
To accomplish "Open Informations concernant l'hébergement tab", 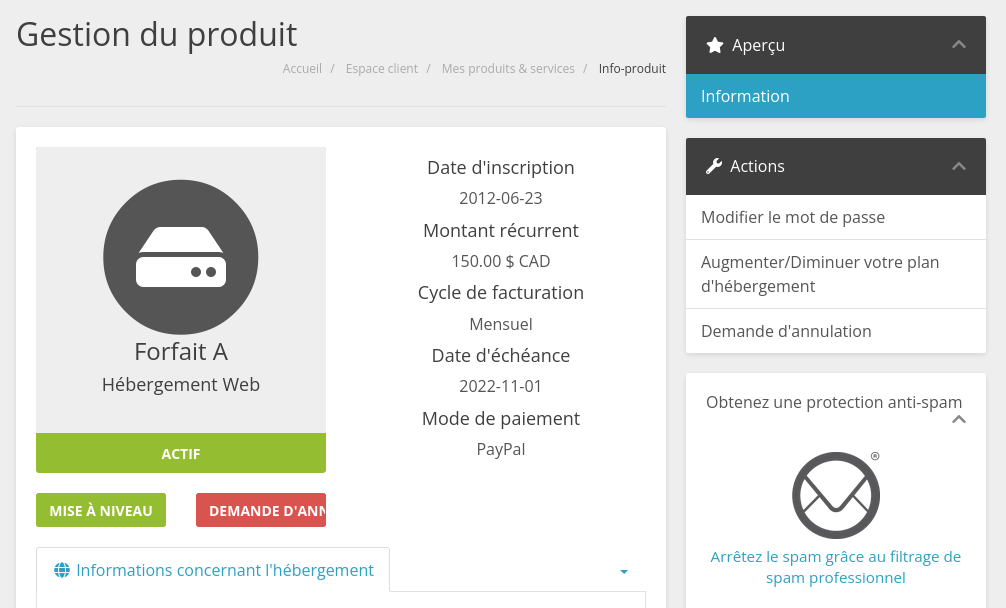I will [224, 570].
